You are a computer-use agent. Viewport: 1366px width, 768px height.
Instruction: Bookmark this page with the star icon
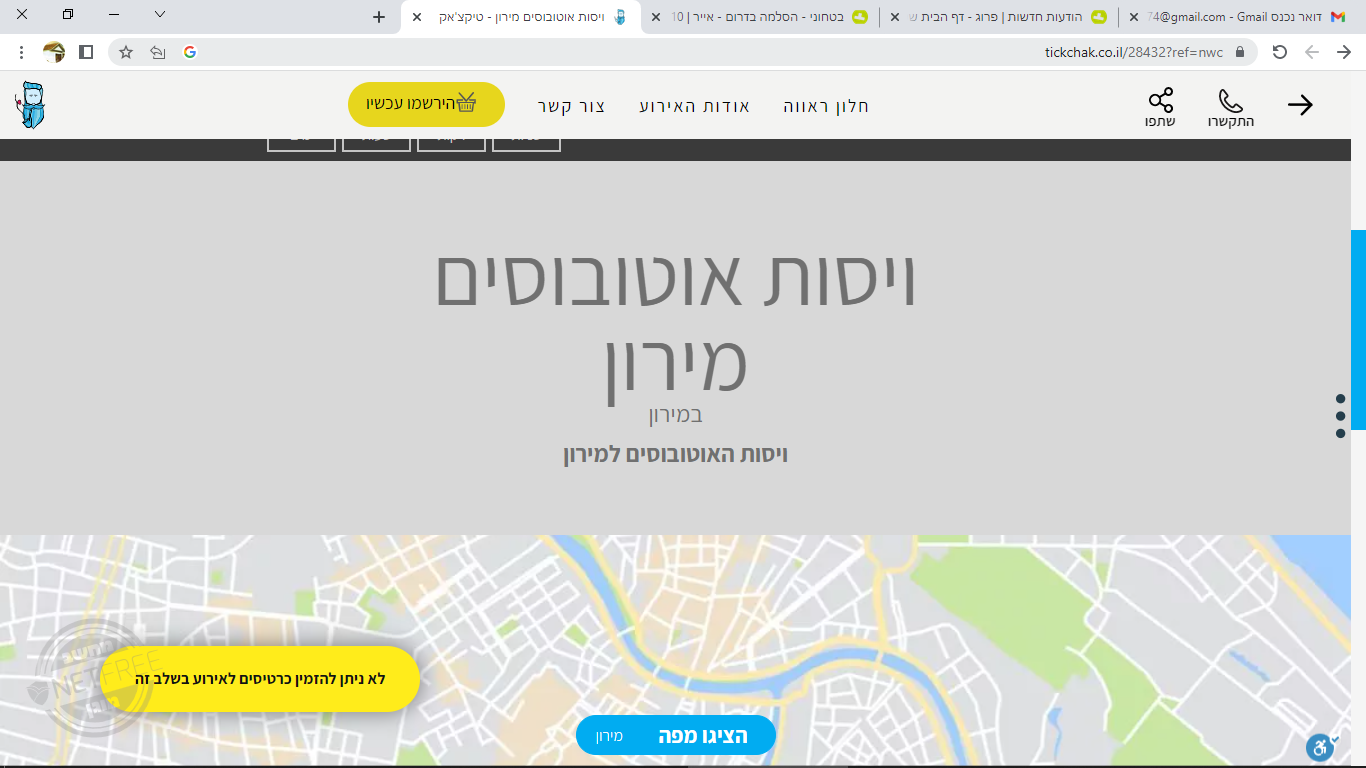[x=126, y=52]
